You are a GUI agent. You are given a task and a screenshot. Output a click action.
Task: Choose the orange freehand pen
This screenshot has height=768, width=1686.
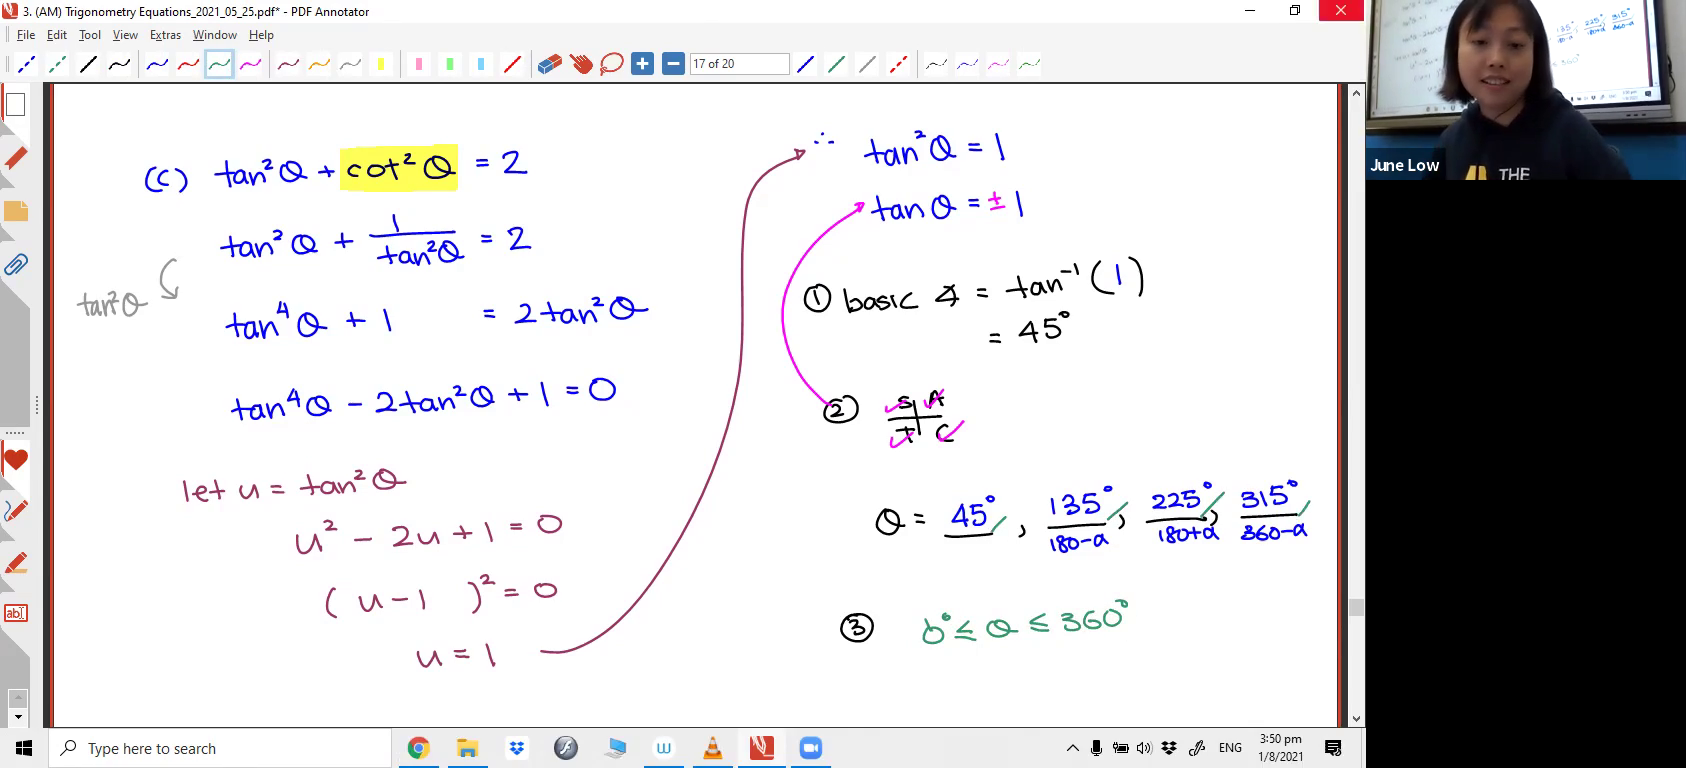tap(319, 64)
